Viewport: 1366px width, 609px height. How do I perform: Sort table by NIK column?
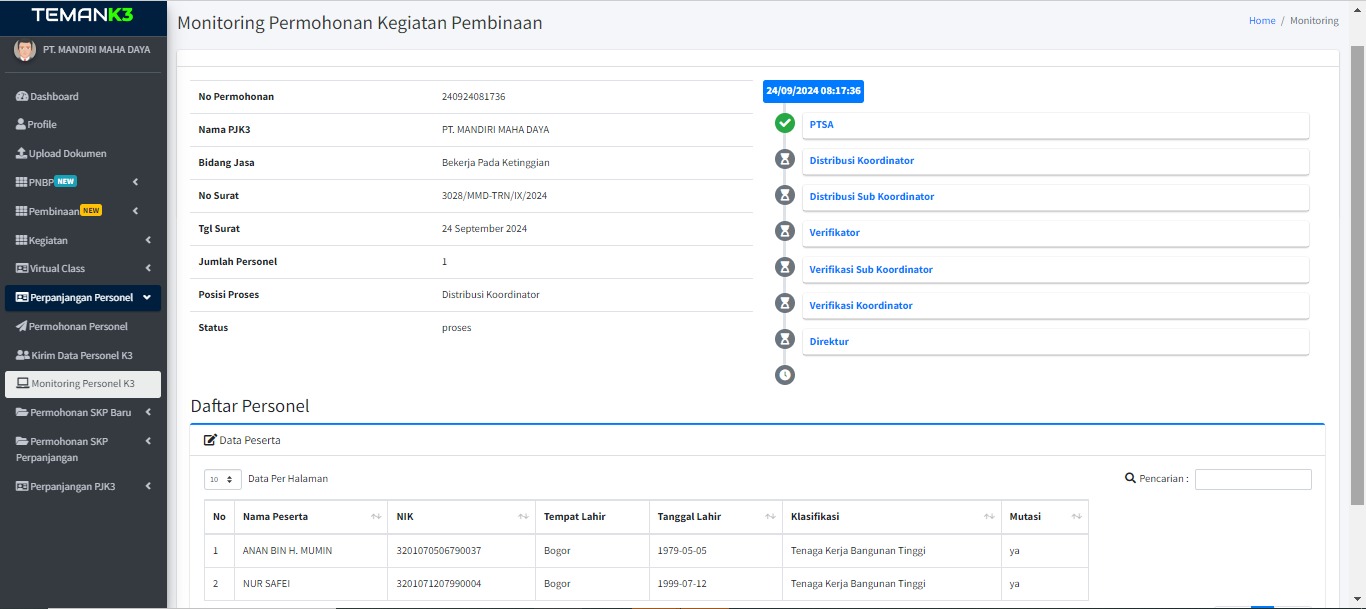coord(462,517)
